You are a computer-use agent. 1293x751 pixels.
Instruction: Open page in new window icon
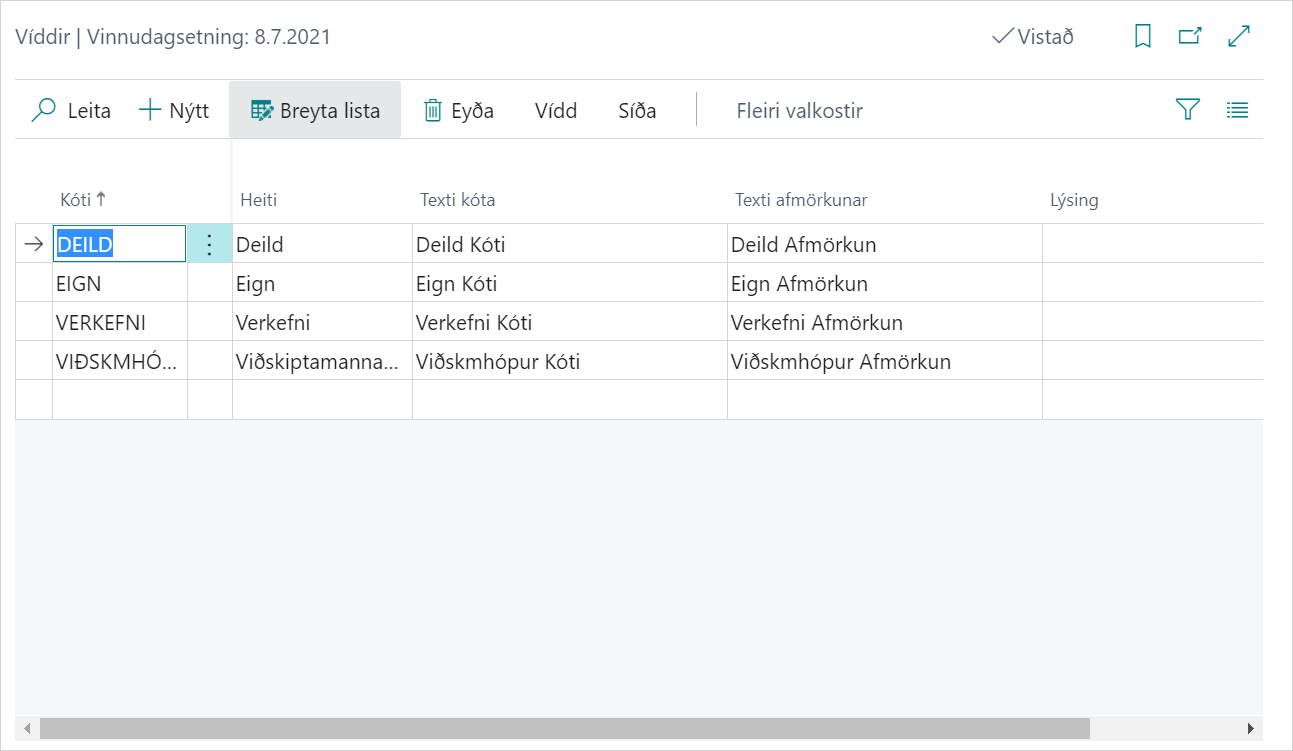pyautogui.click(x=1190, y=37)
